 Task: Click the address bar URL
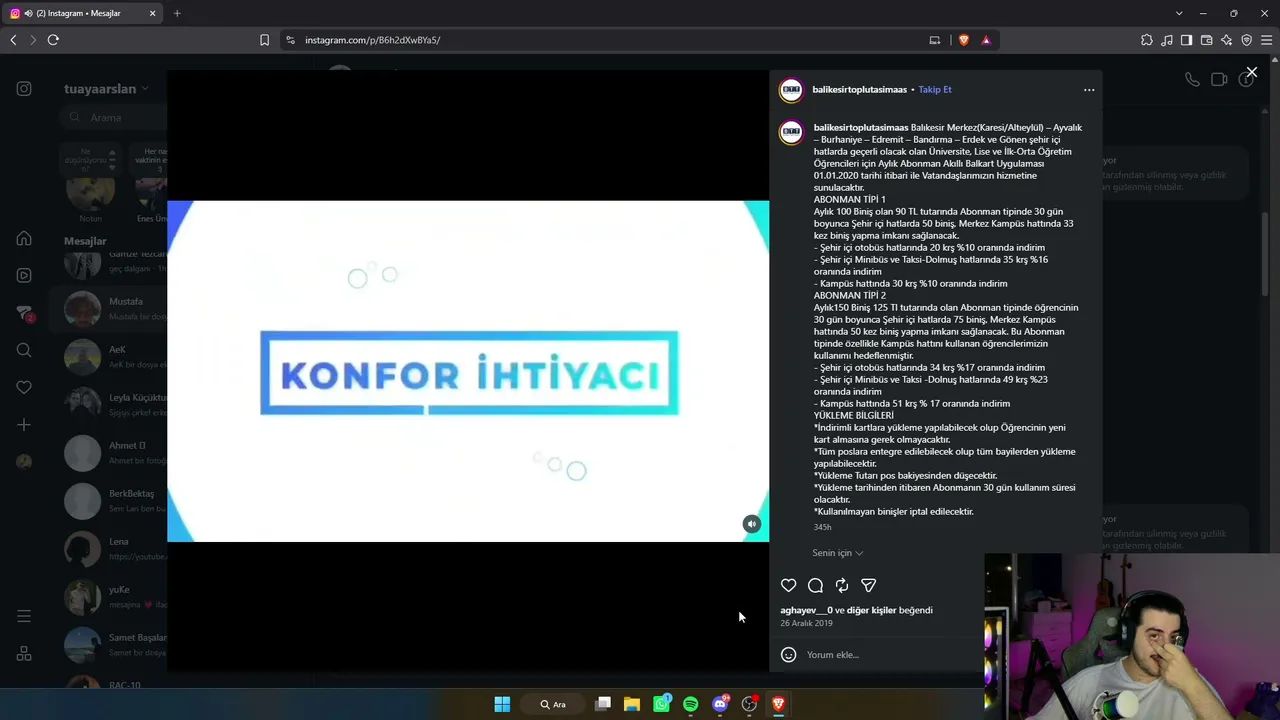point(372,40)
